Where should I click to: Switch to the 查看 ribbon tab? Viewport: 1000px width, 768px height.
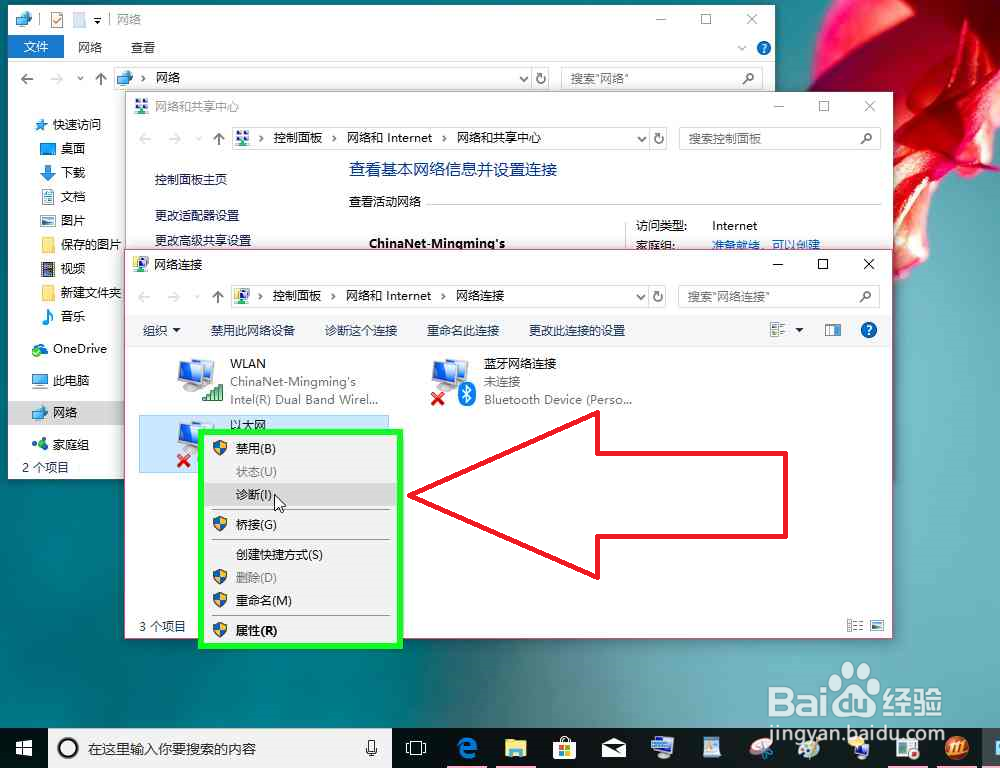coord(142,46)
